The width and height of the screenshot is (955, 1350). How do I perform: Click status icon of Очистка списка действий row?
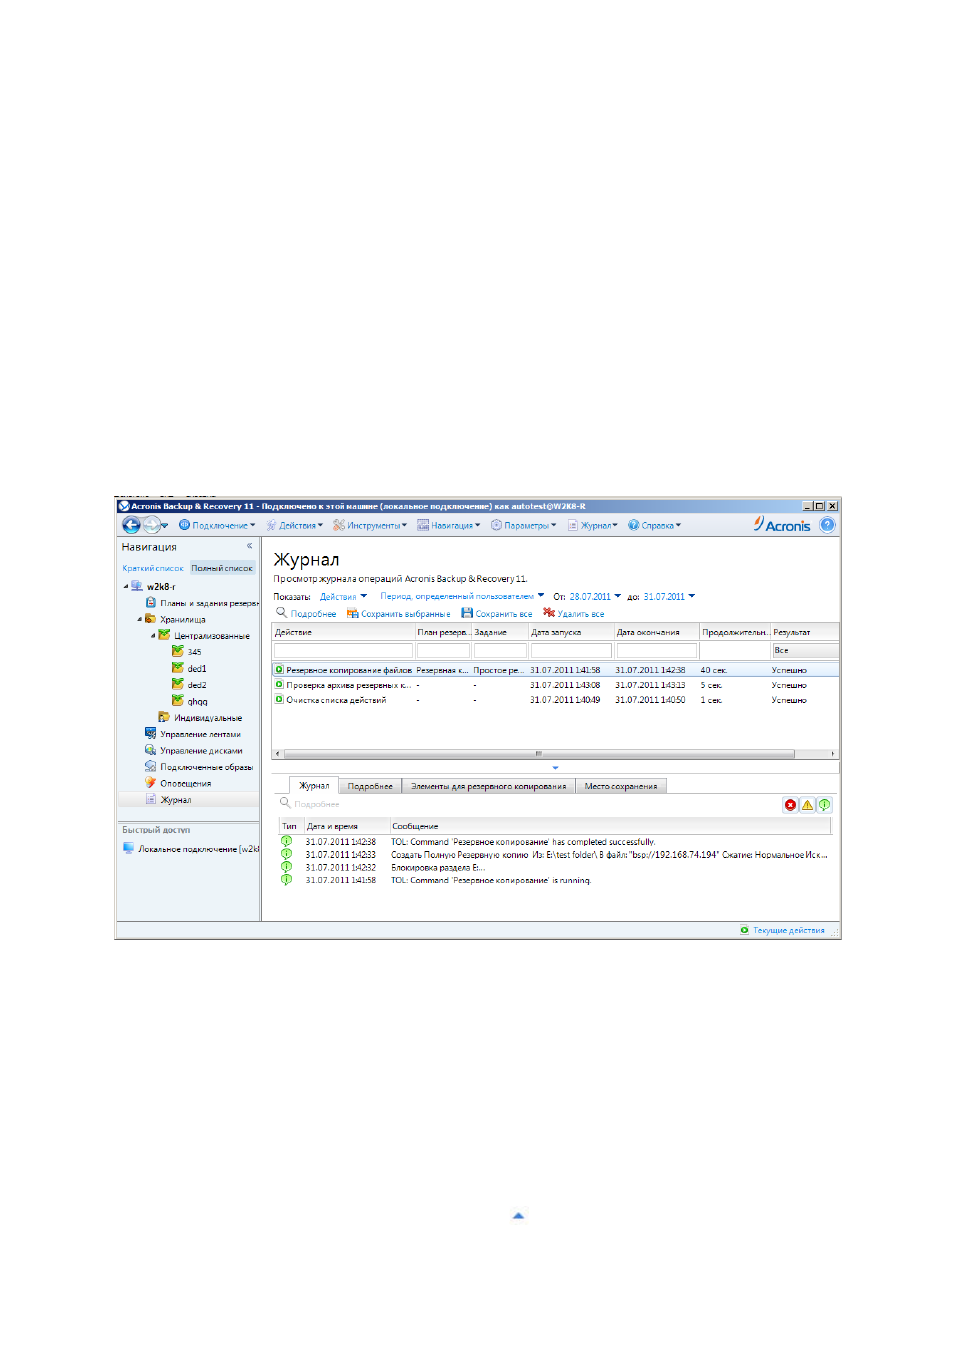coord(279,700)
